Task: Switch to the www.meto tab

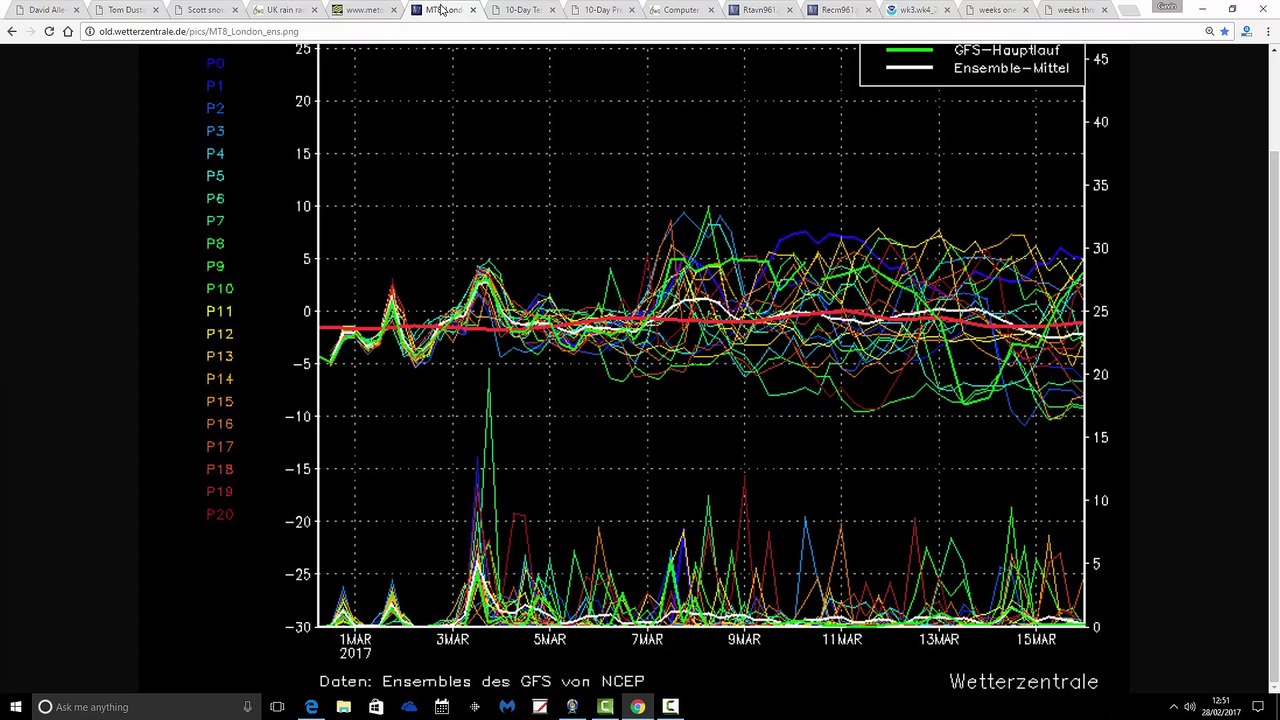Action: [x=364, y=10]
